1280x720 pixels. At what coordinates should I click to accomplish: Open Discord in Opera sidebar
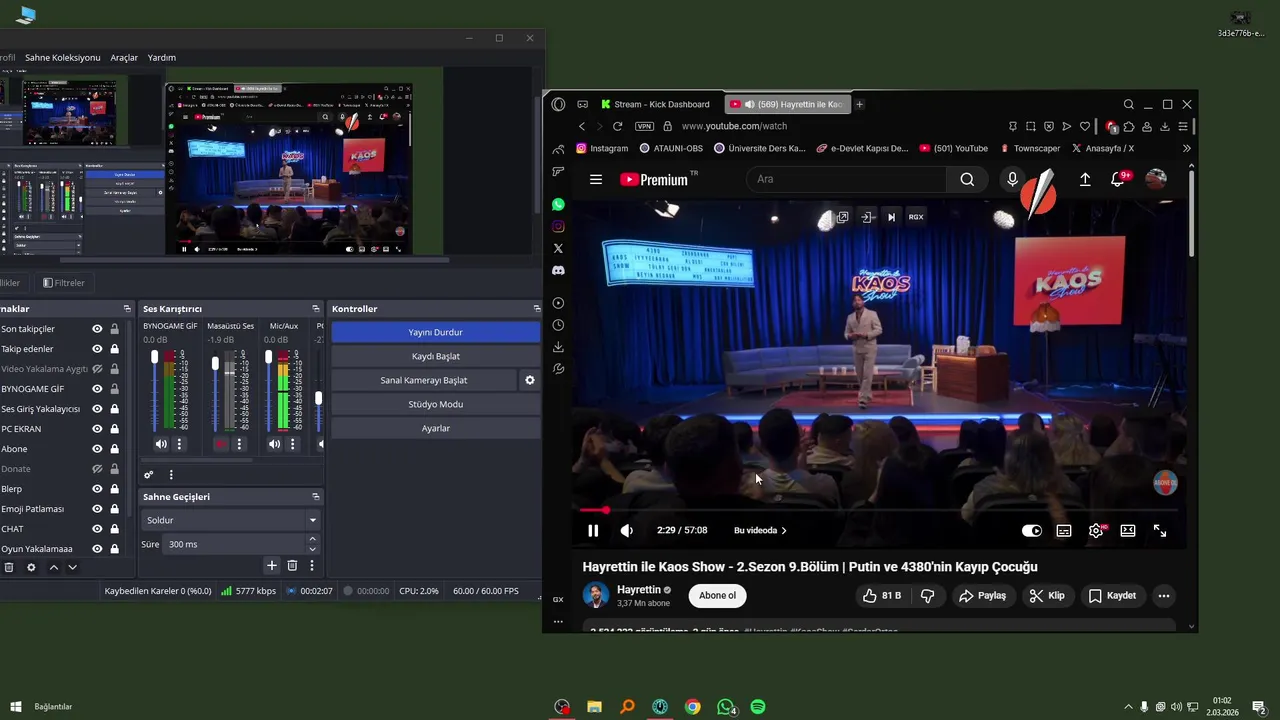coord(558,271)
